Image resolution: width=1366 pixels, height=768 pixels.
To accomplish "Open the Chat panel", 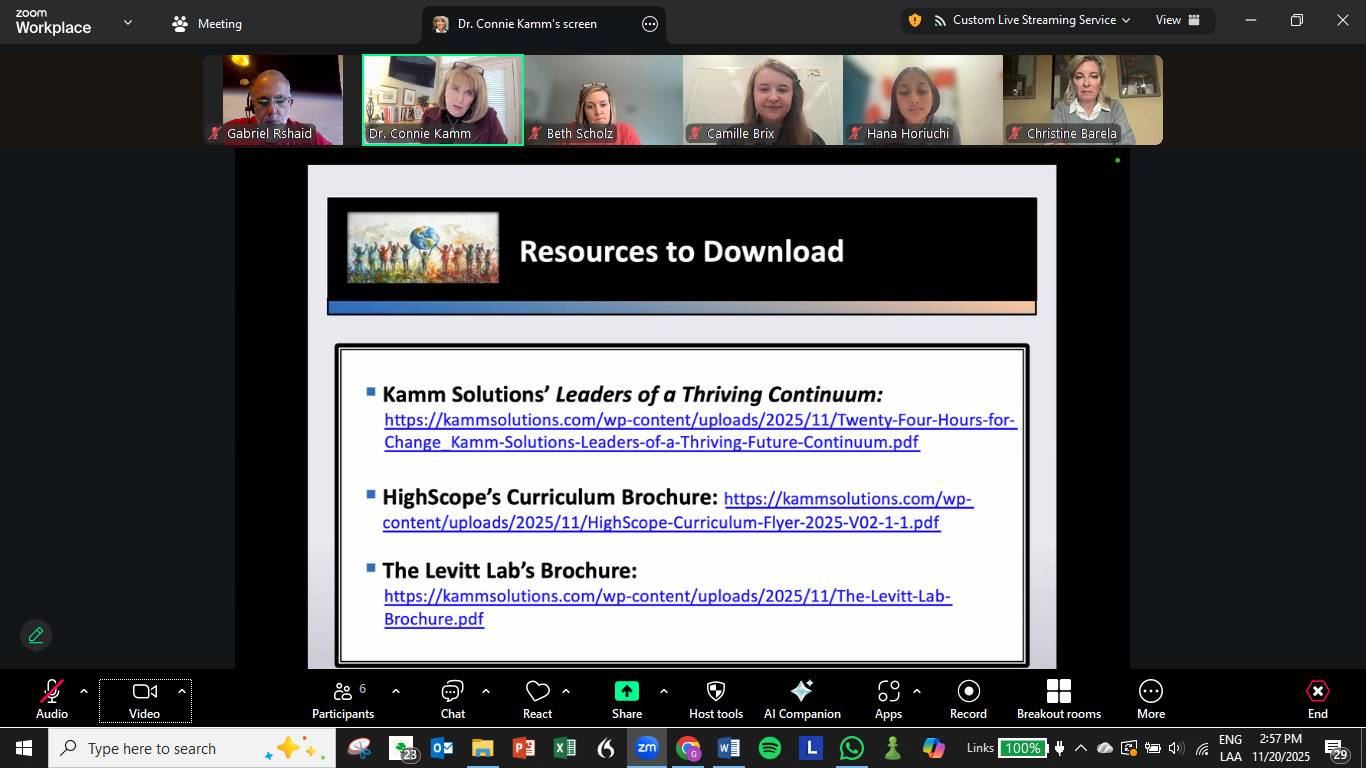I will (x=452, y=699).
